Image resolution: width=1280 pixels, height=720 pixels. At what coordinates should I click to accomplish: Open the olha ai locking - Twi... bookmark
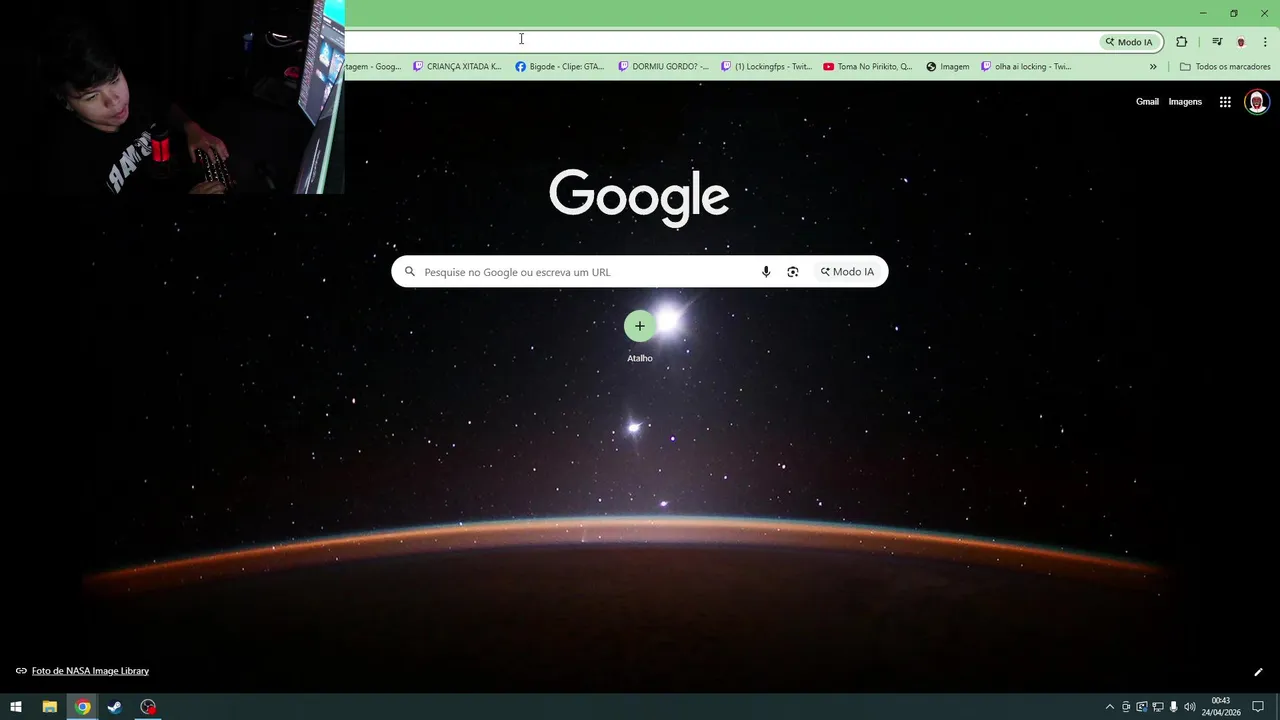coord(1026,67)
